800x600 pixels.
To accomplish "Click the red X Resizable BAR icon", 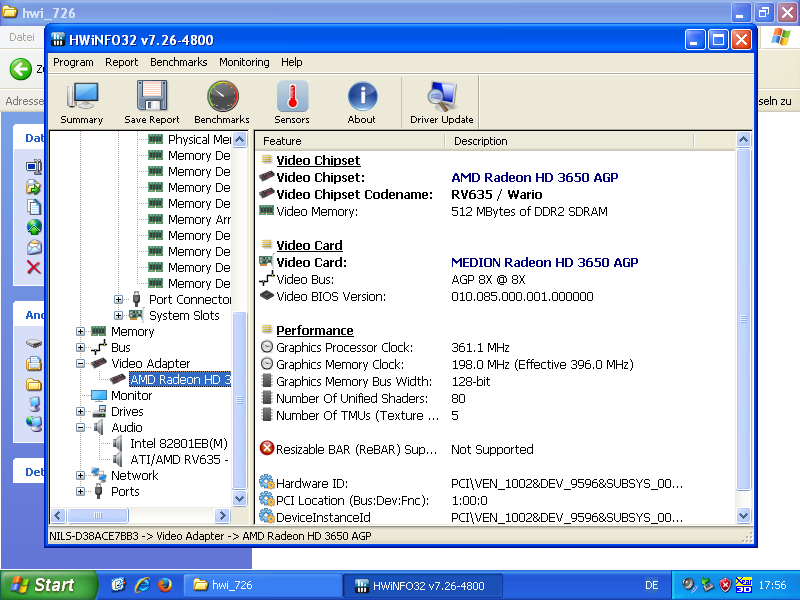I will tap(267, 448).
